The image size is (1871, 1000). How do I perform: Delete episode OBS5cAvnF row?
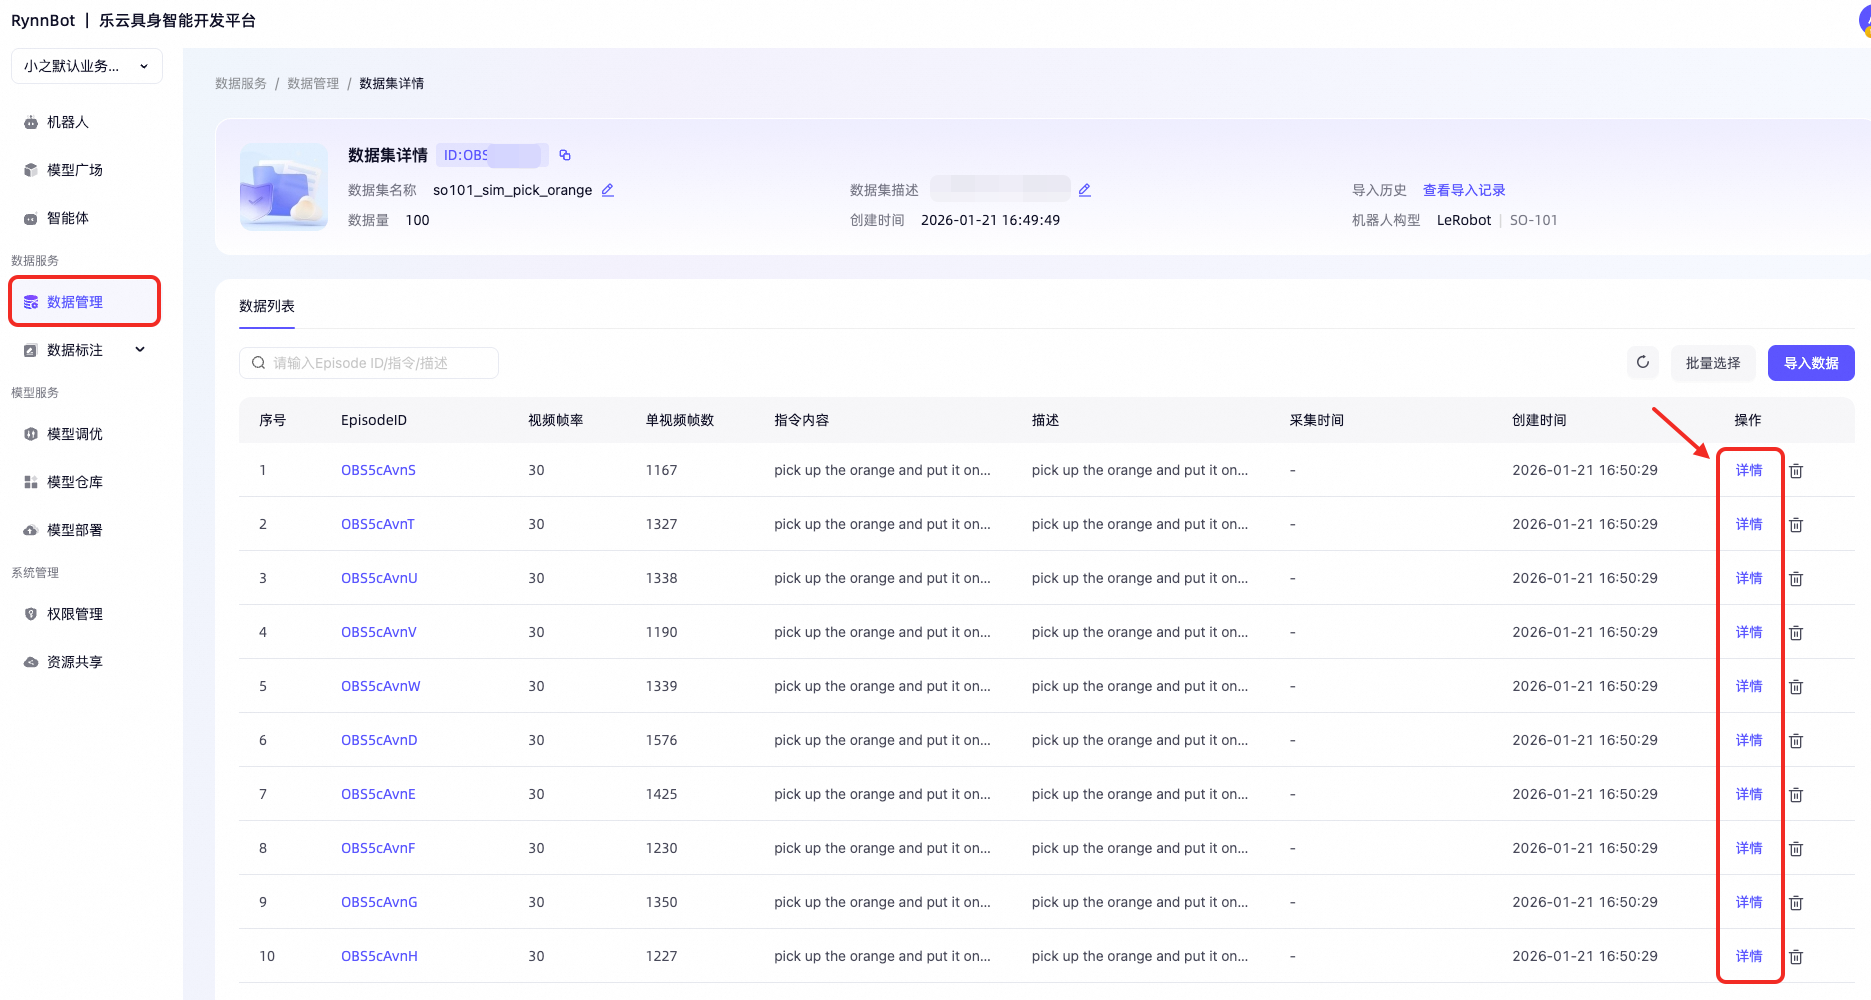[1796, 849]
